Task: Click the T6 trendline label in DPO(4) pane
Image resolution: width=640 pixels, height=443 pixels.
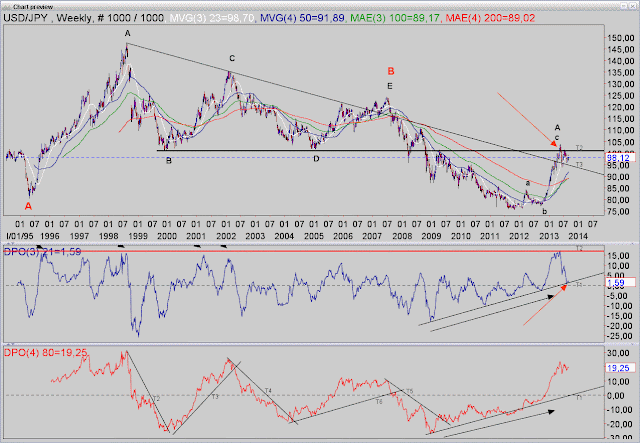Action: [379, 402]
